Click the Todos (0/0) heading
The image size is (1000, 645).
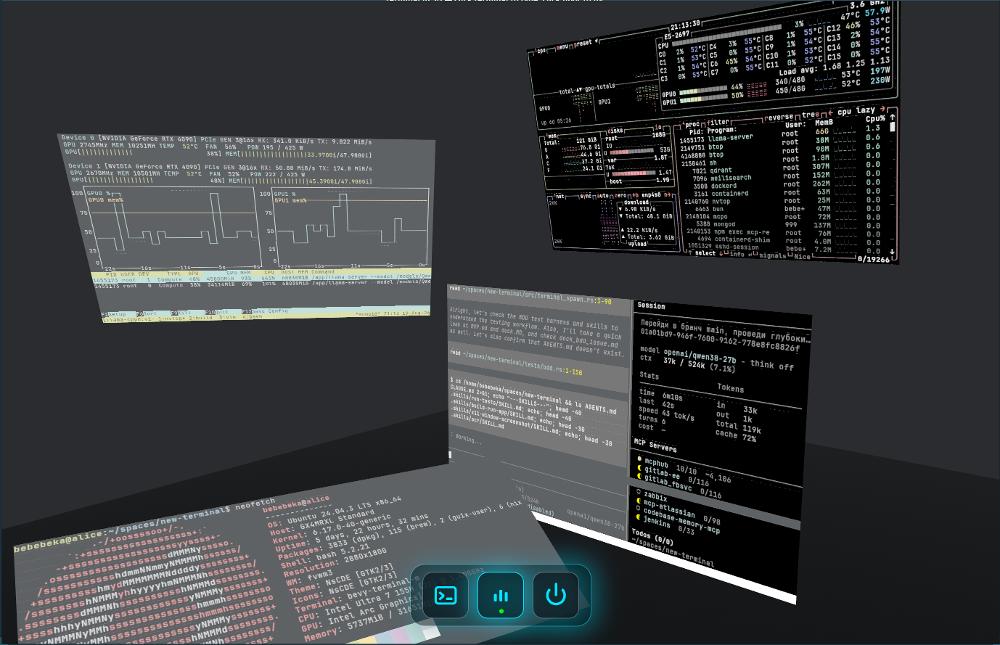pos(652,536)
